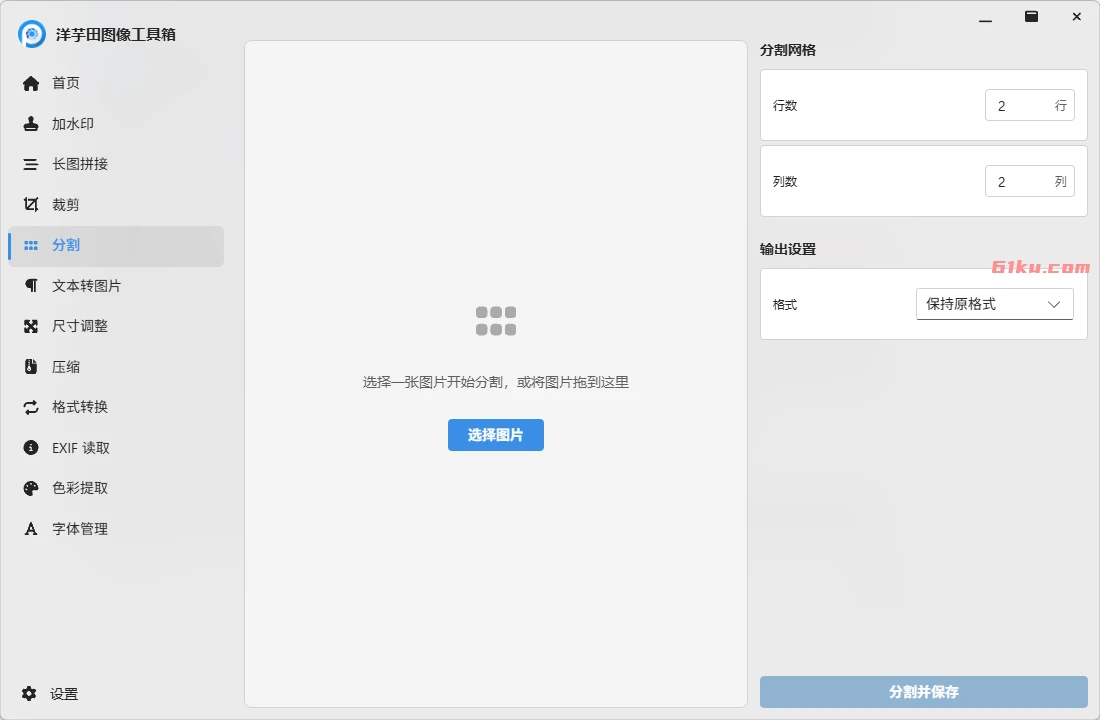Click the info icon for EXIF 读取
This screenshot has width=1100, height=720.
click(31, 448)
